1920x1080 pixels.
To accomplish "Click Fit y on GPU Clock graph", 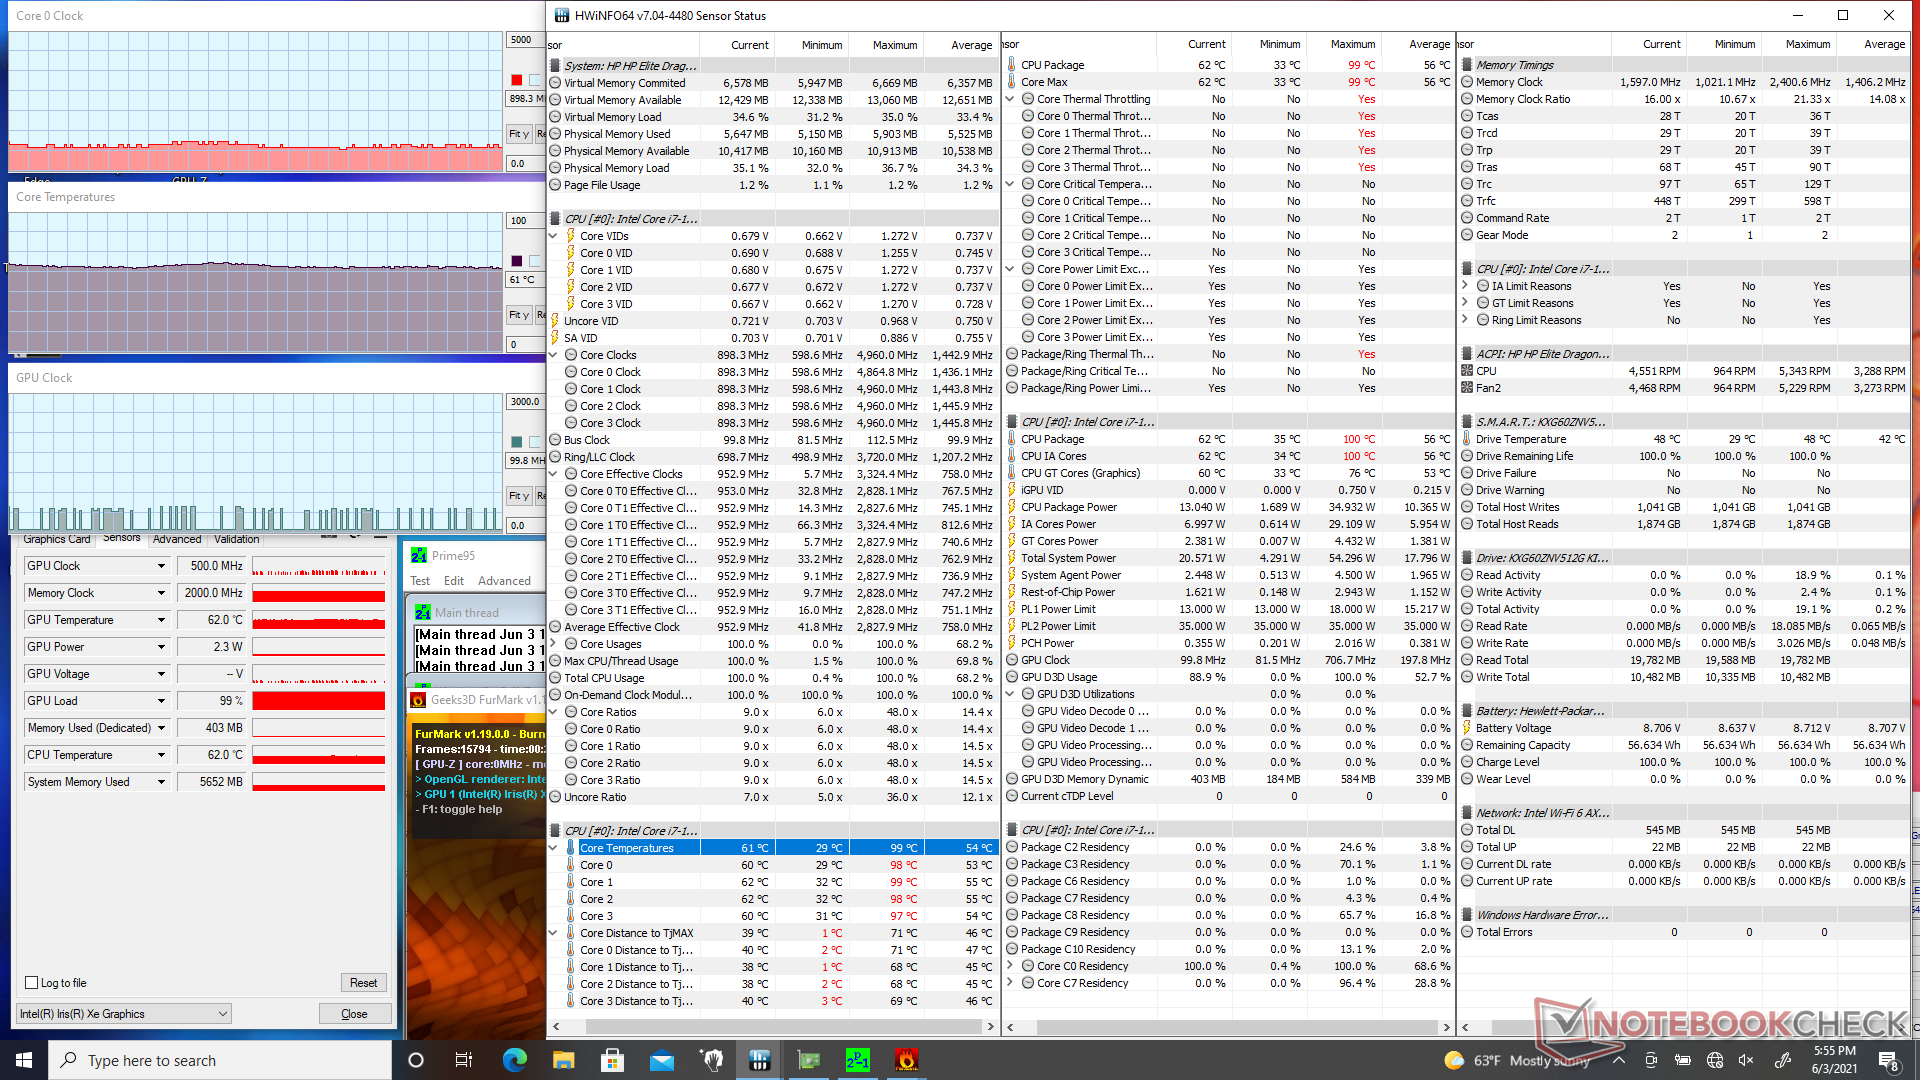I will [x=518, y=496].
